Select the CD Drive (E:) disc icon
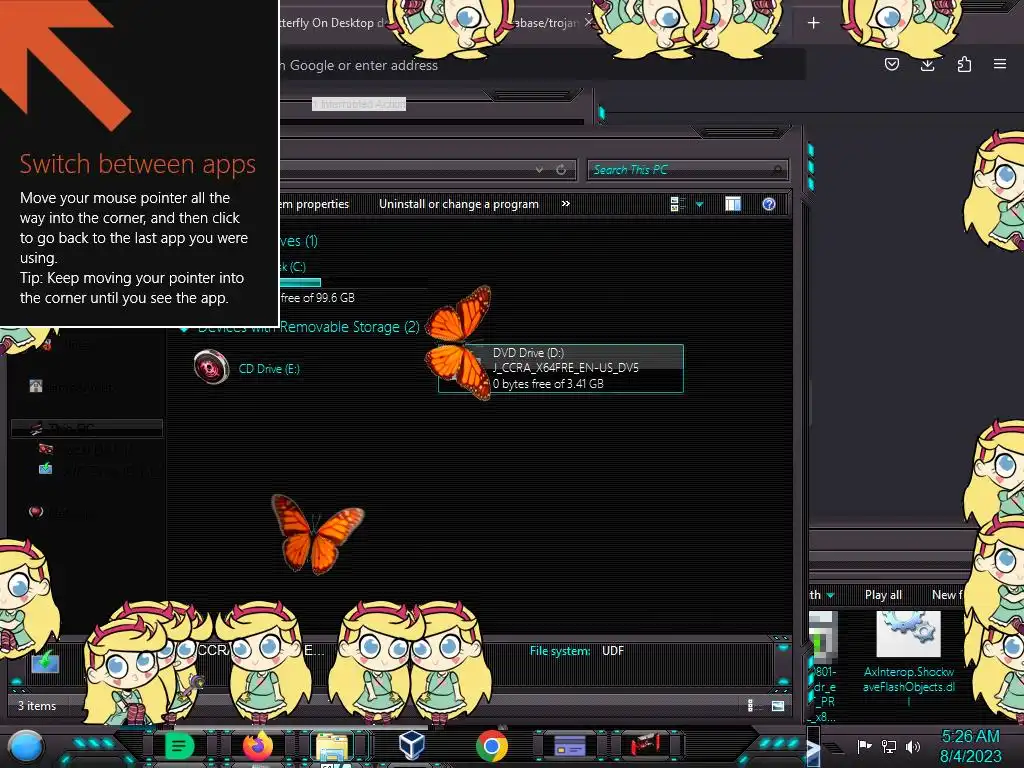Image resolution: width=1024 pixels, height=768 pixels. (x=212, y=367)
